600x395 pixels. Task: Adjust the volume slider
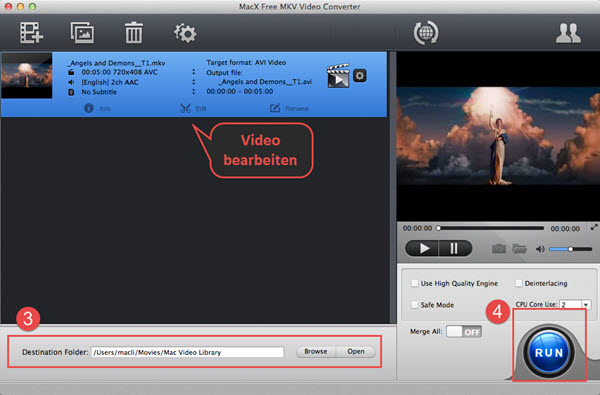point(571,249)
